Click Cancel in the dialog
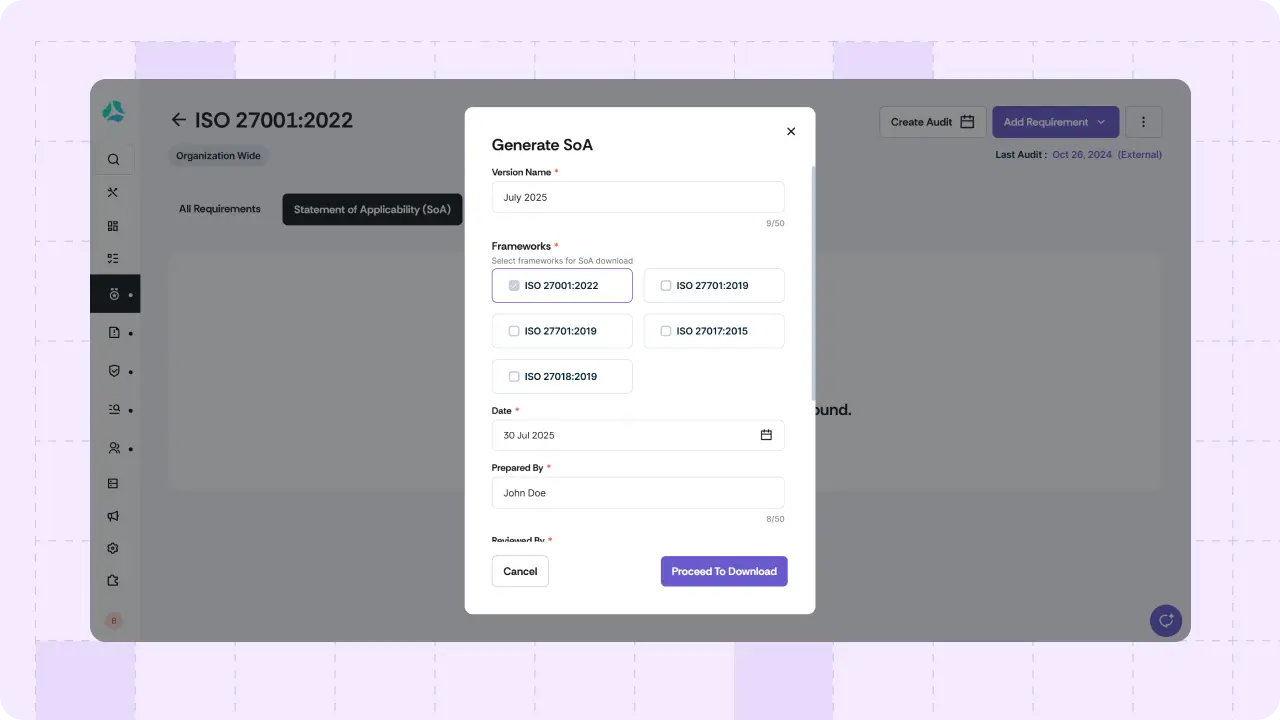Screen dimensions: 1280x720 click(x=520, y=571)
